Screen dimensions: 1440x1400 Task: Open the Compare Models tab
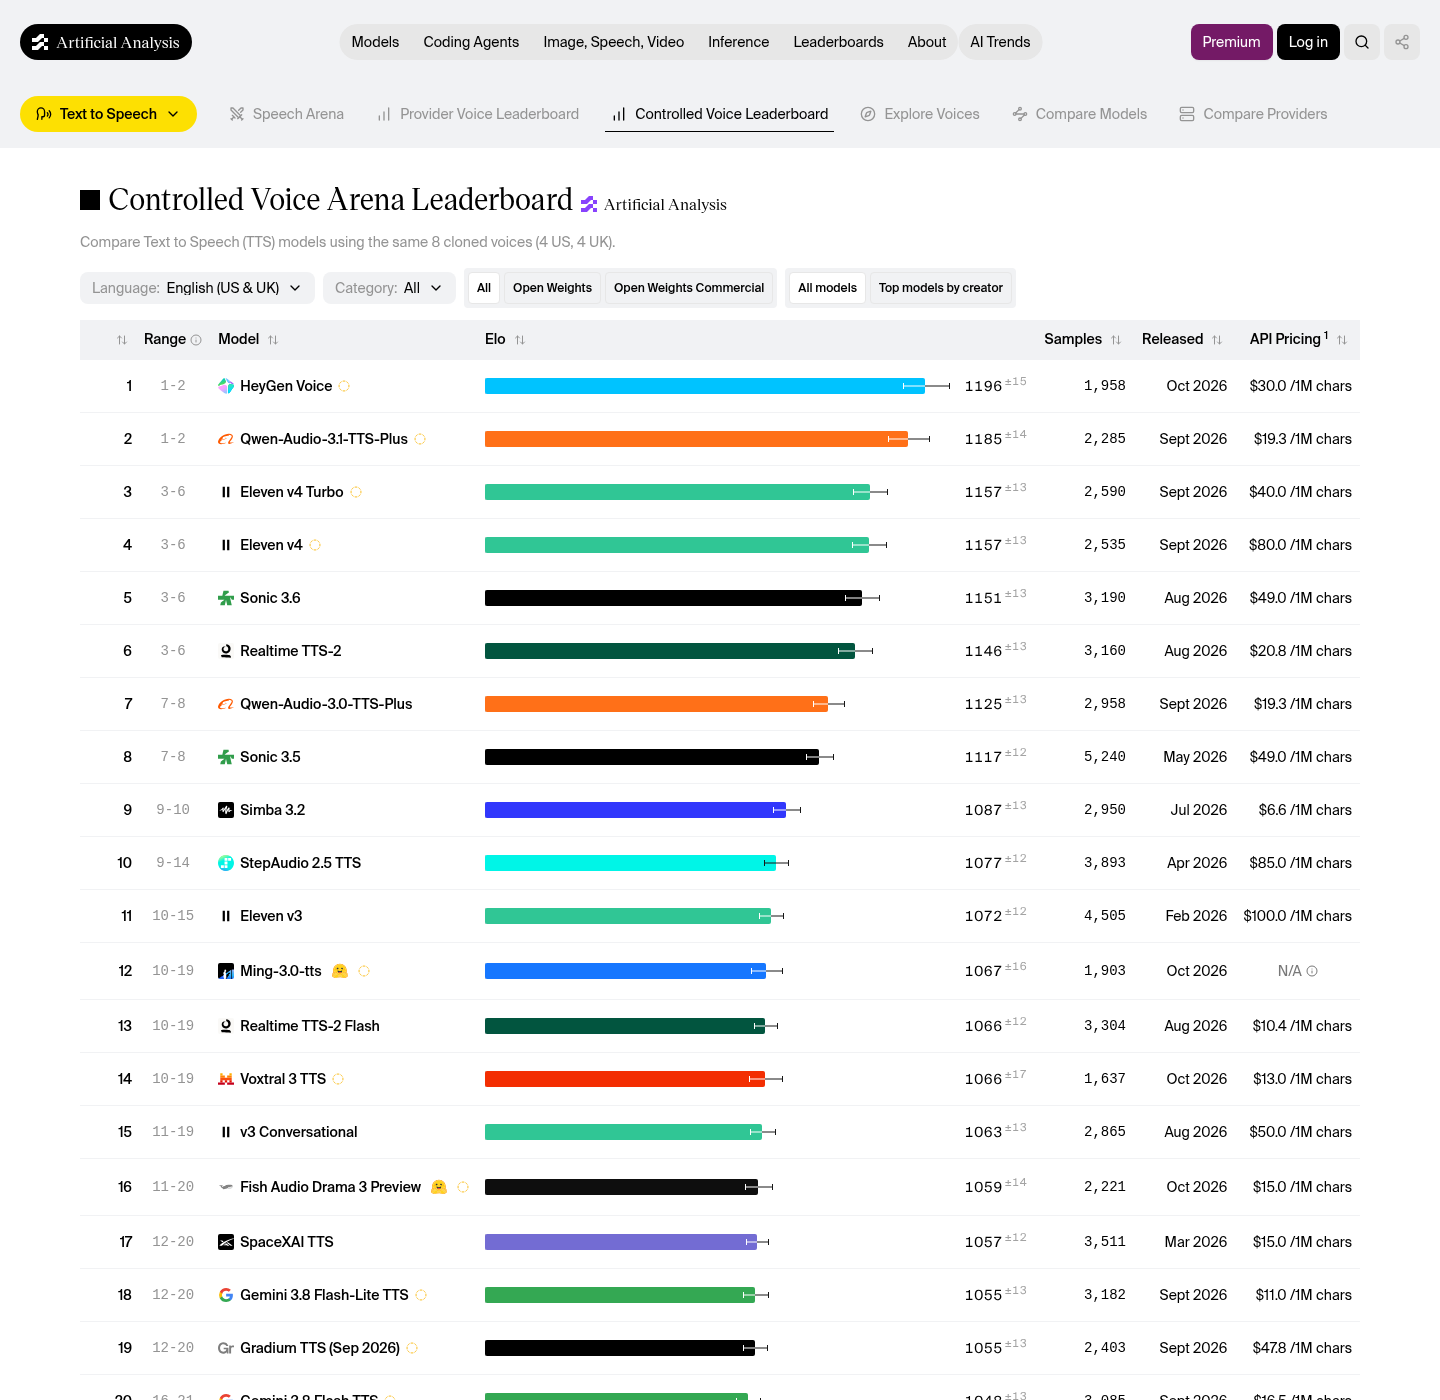tap(1080, 114)
